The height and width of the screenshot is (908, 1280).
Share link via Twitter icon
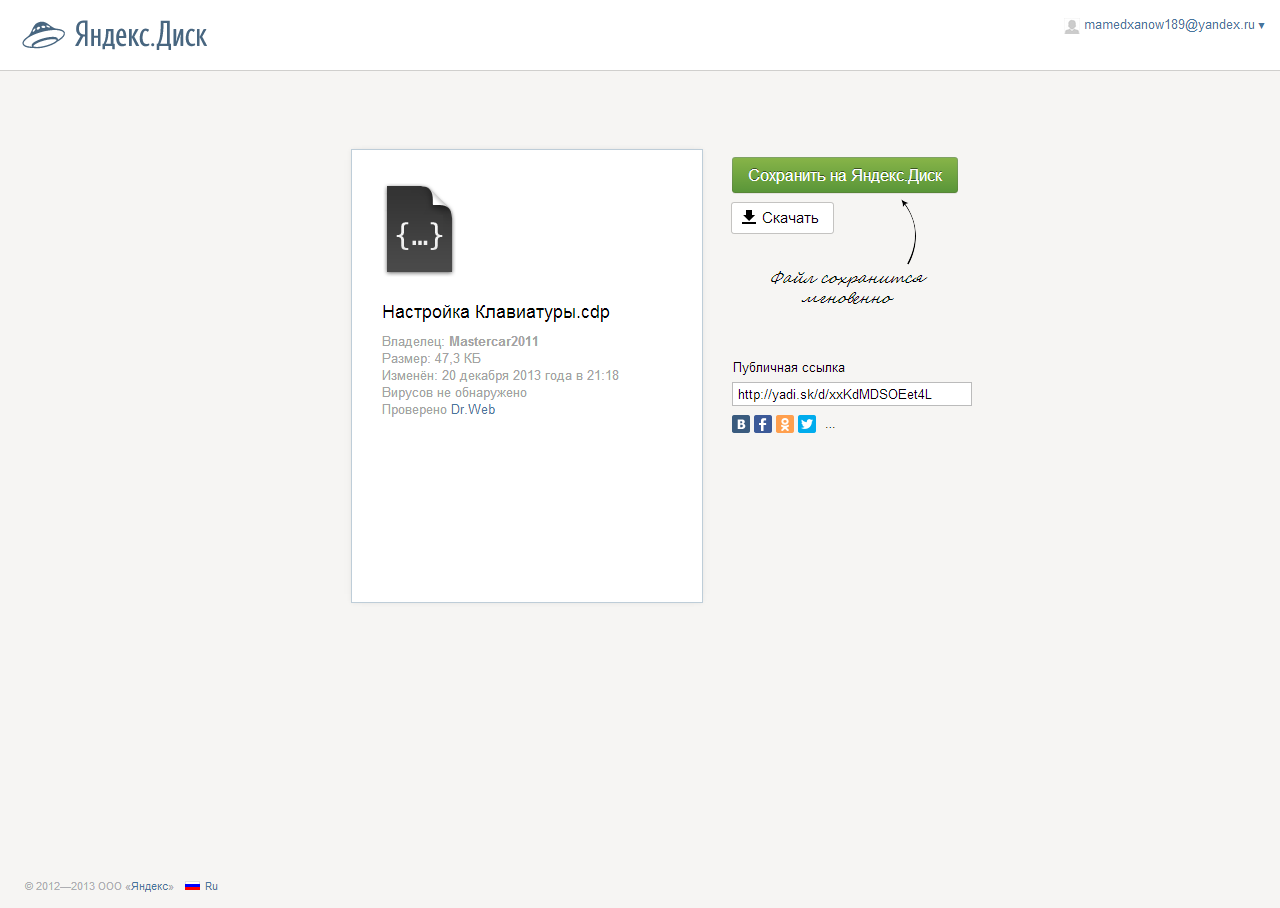[x=807, y=424]
